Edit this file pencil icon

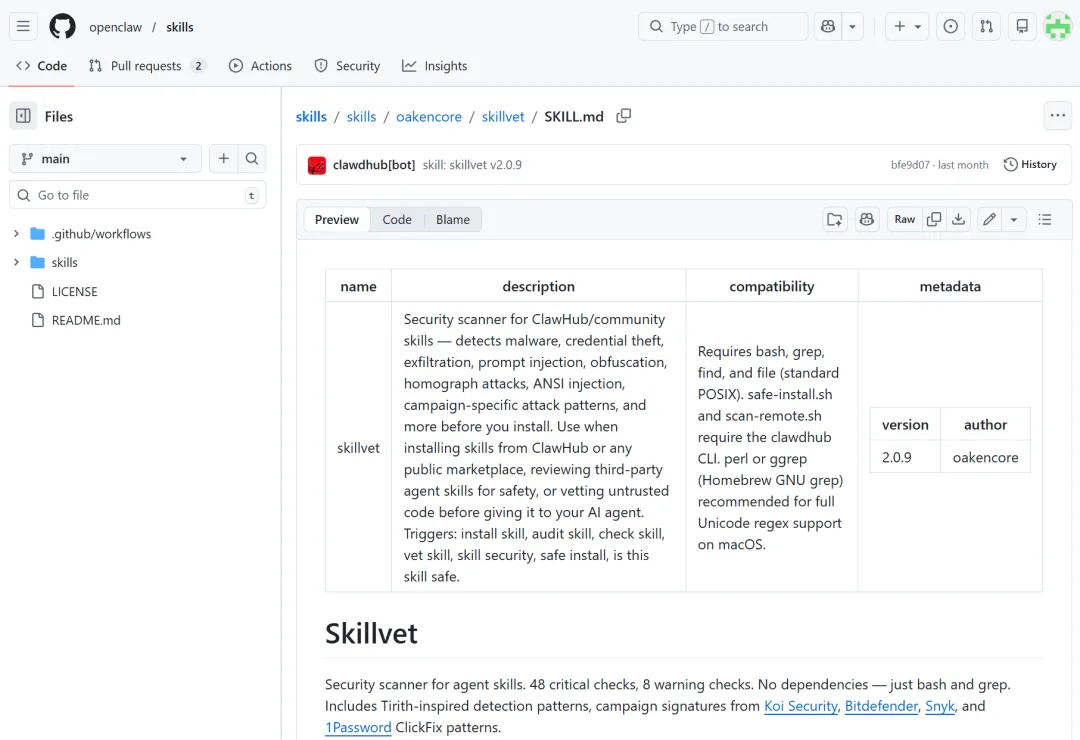[x=989, y=220]
